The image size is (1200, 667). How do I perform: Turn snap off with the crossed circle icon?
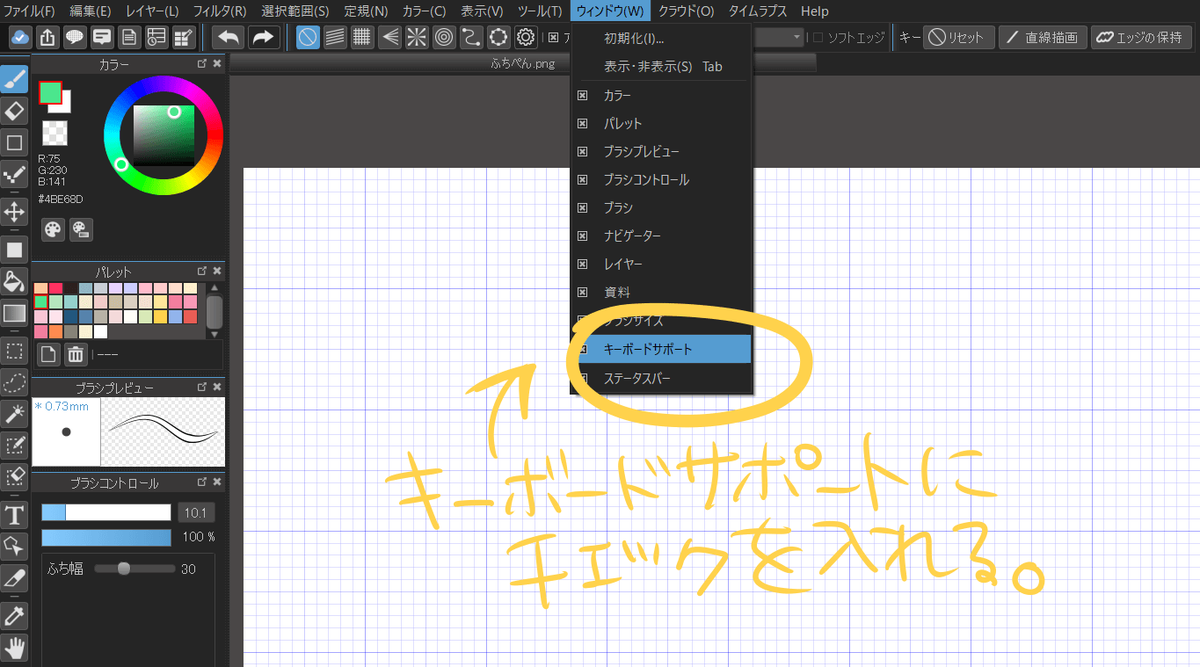coord(308,38)
